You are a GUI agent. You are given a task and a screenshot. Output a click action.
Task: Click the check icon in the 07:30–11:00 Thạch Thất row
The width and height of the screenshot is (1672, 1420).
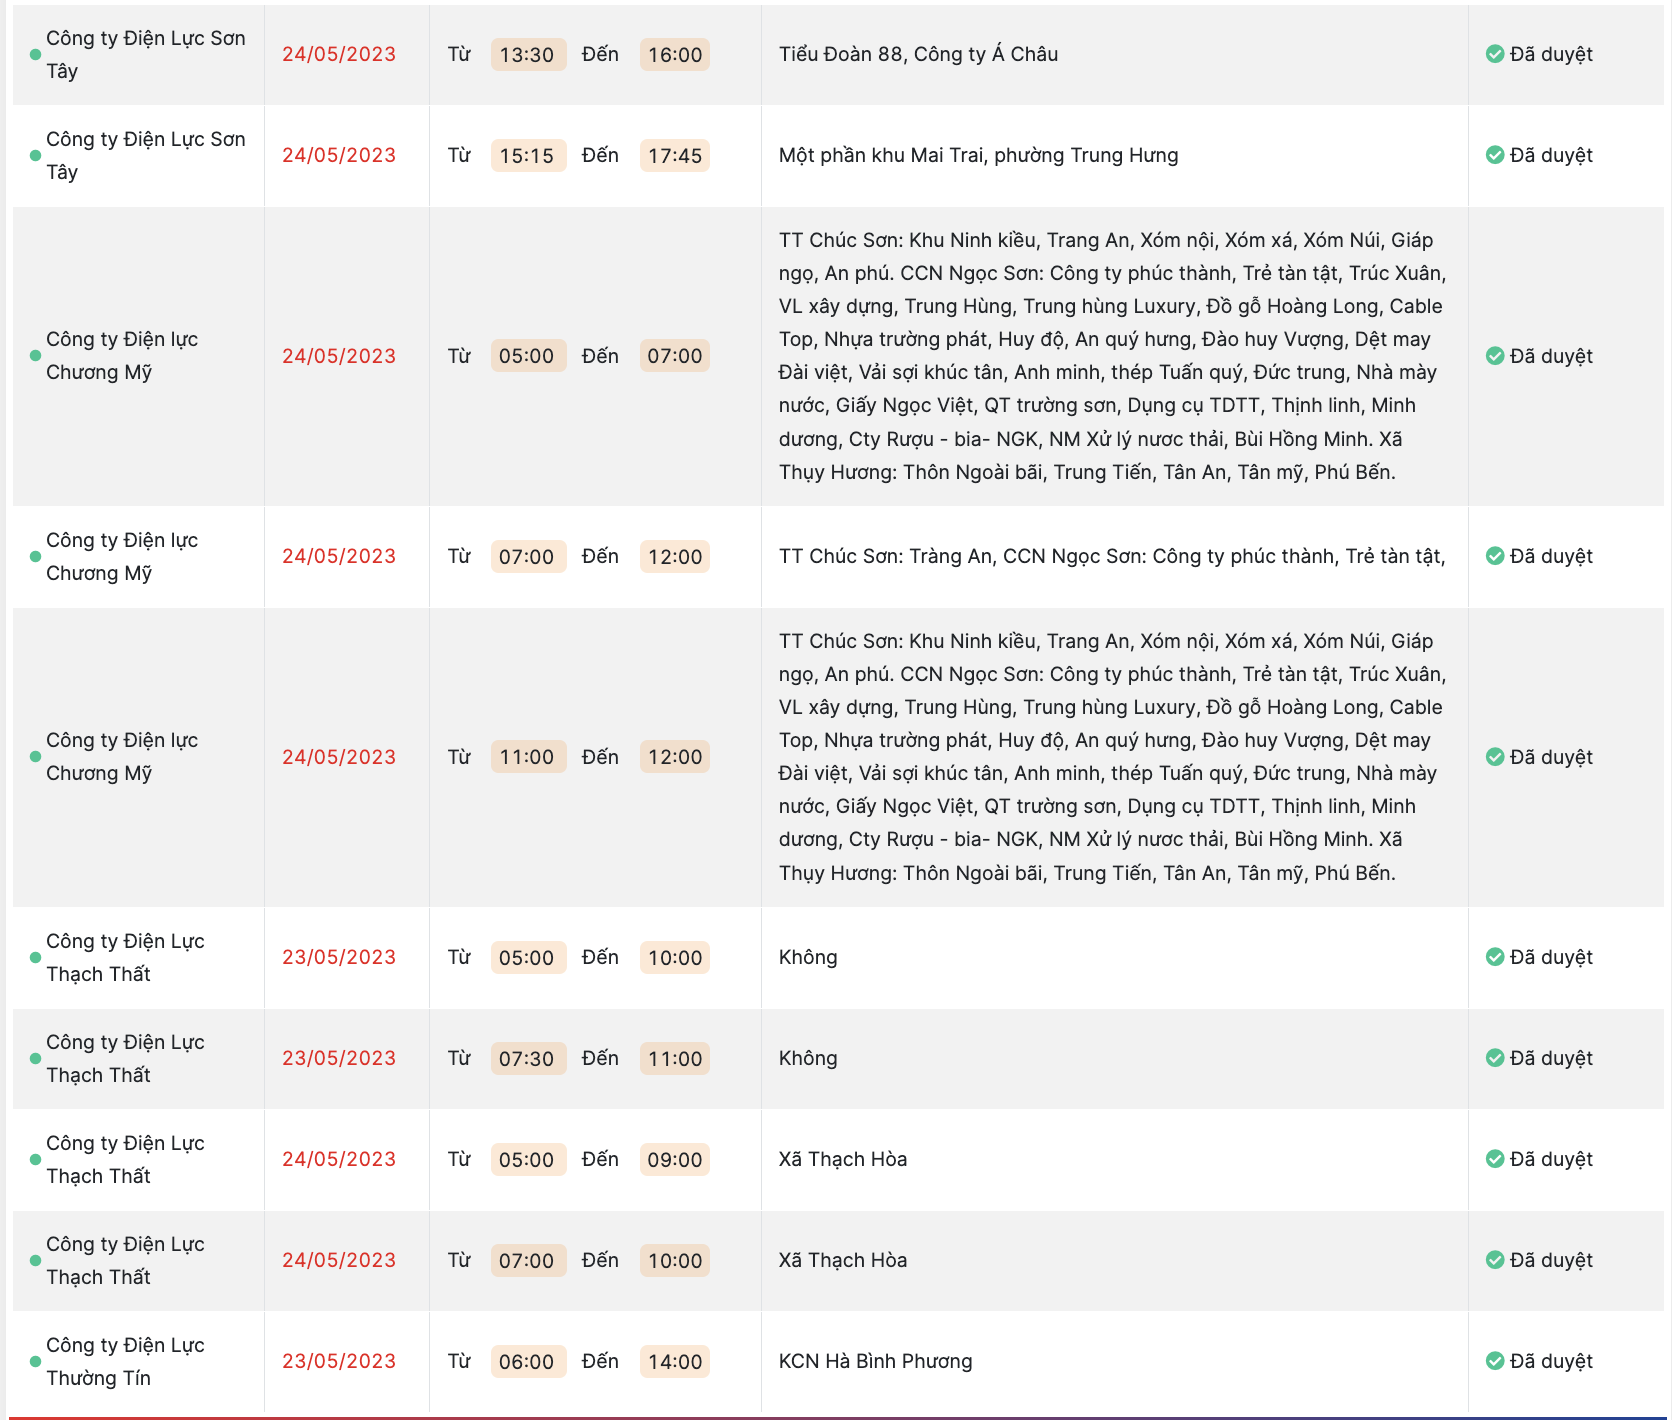1495,1058
